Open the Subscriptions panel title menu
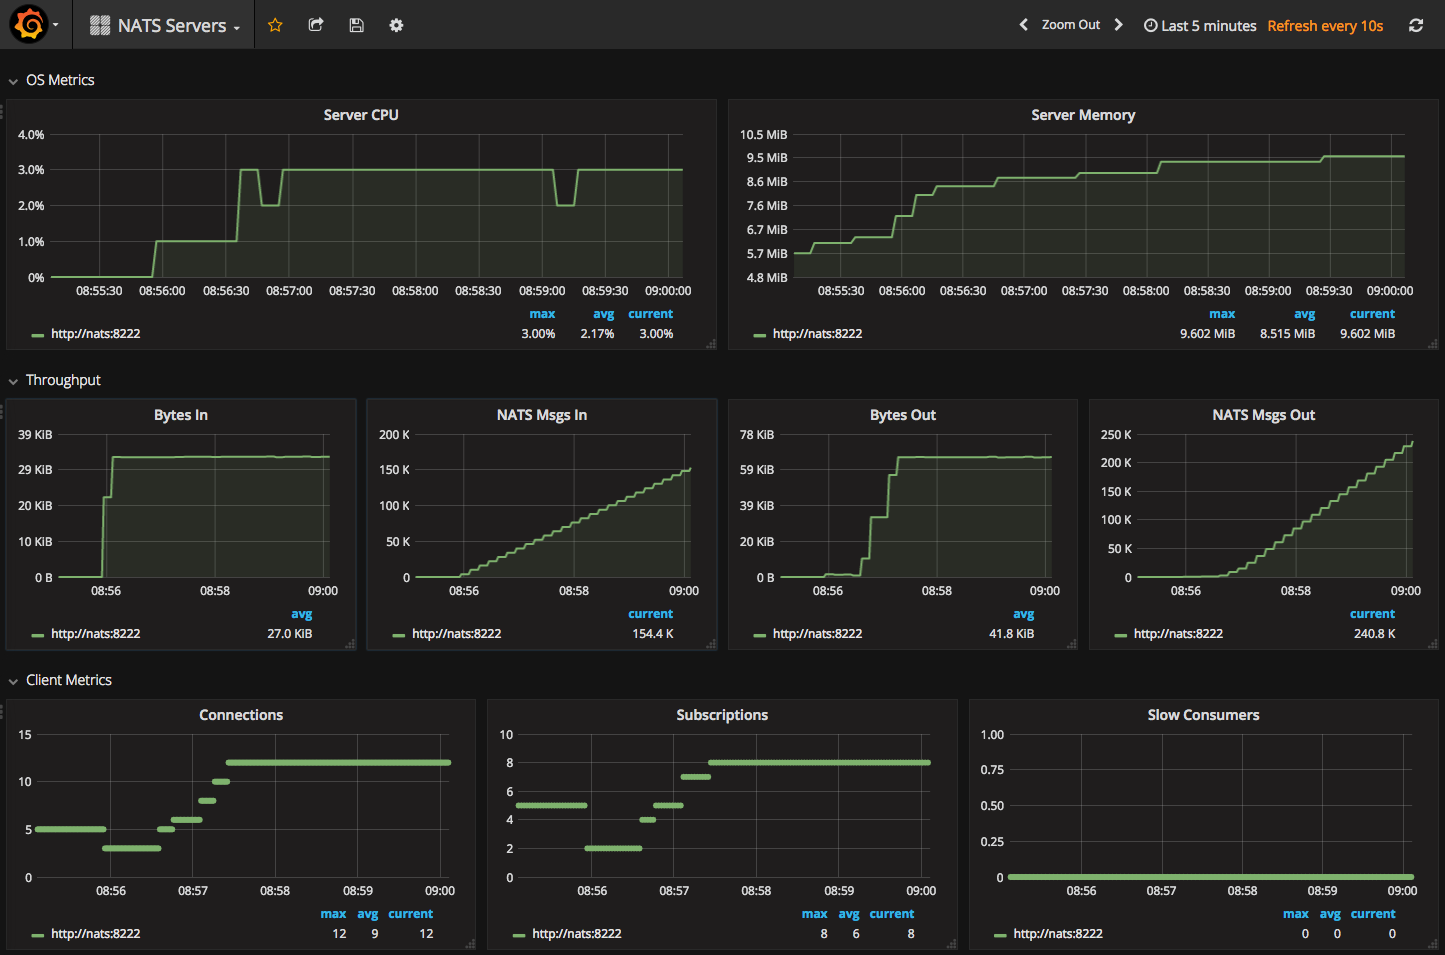1445x955 pixels. [722, 715]
